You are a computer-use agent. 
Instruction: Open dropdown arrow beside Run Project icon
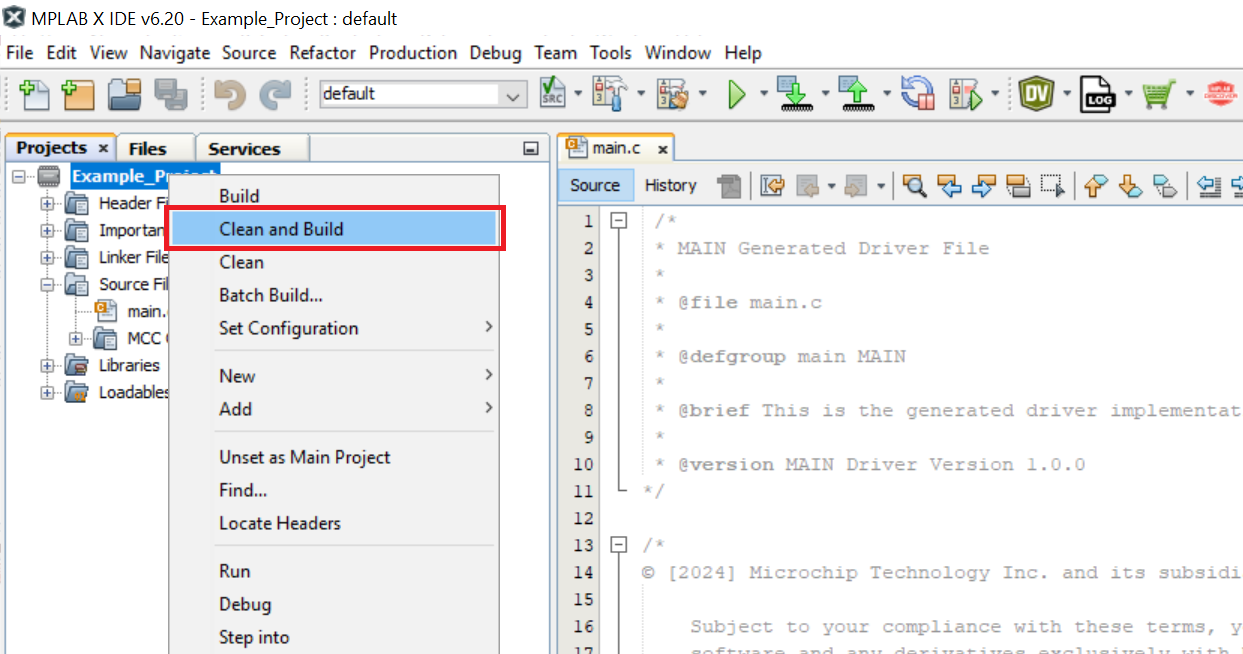(x=764, y=94)
